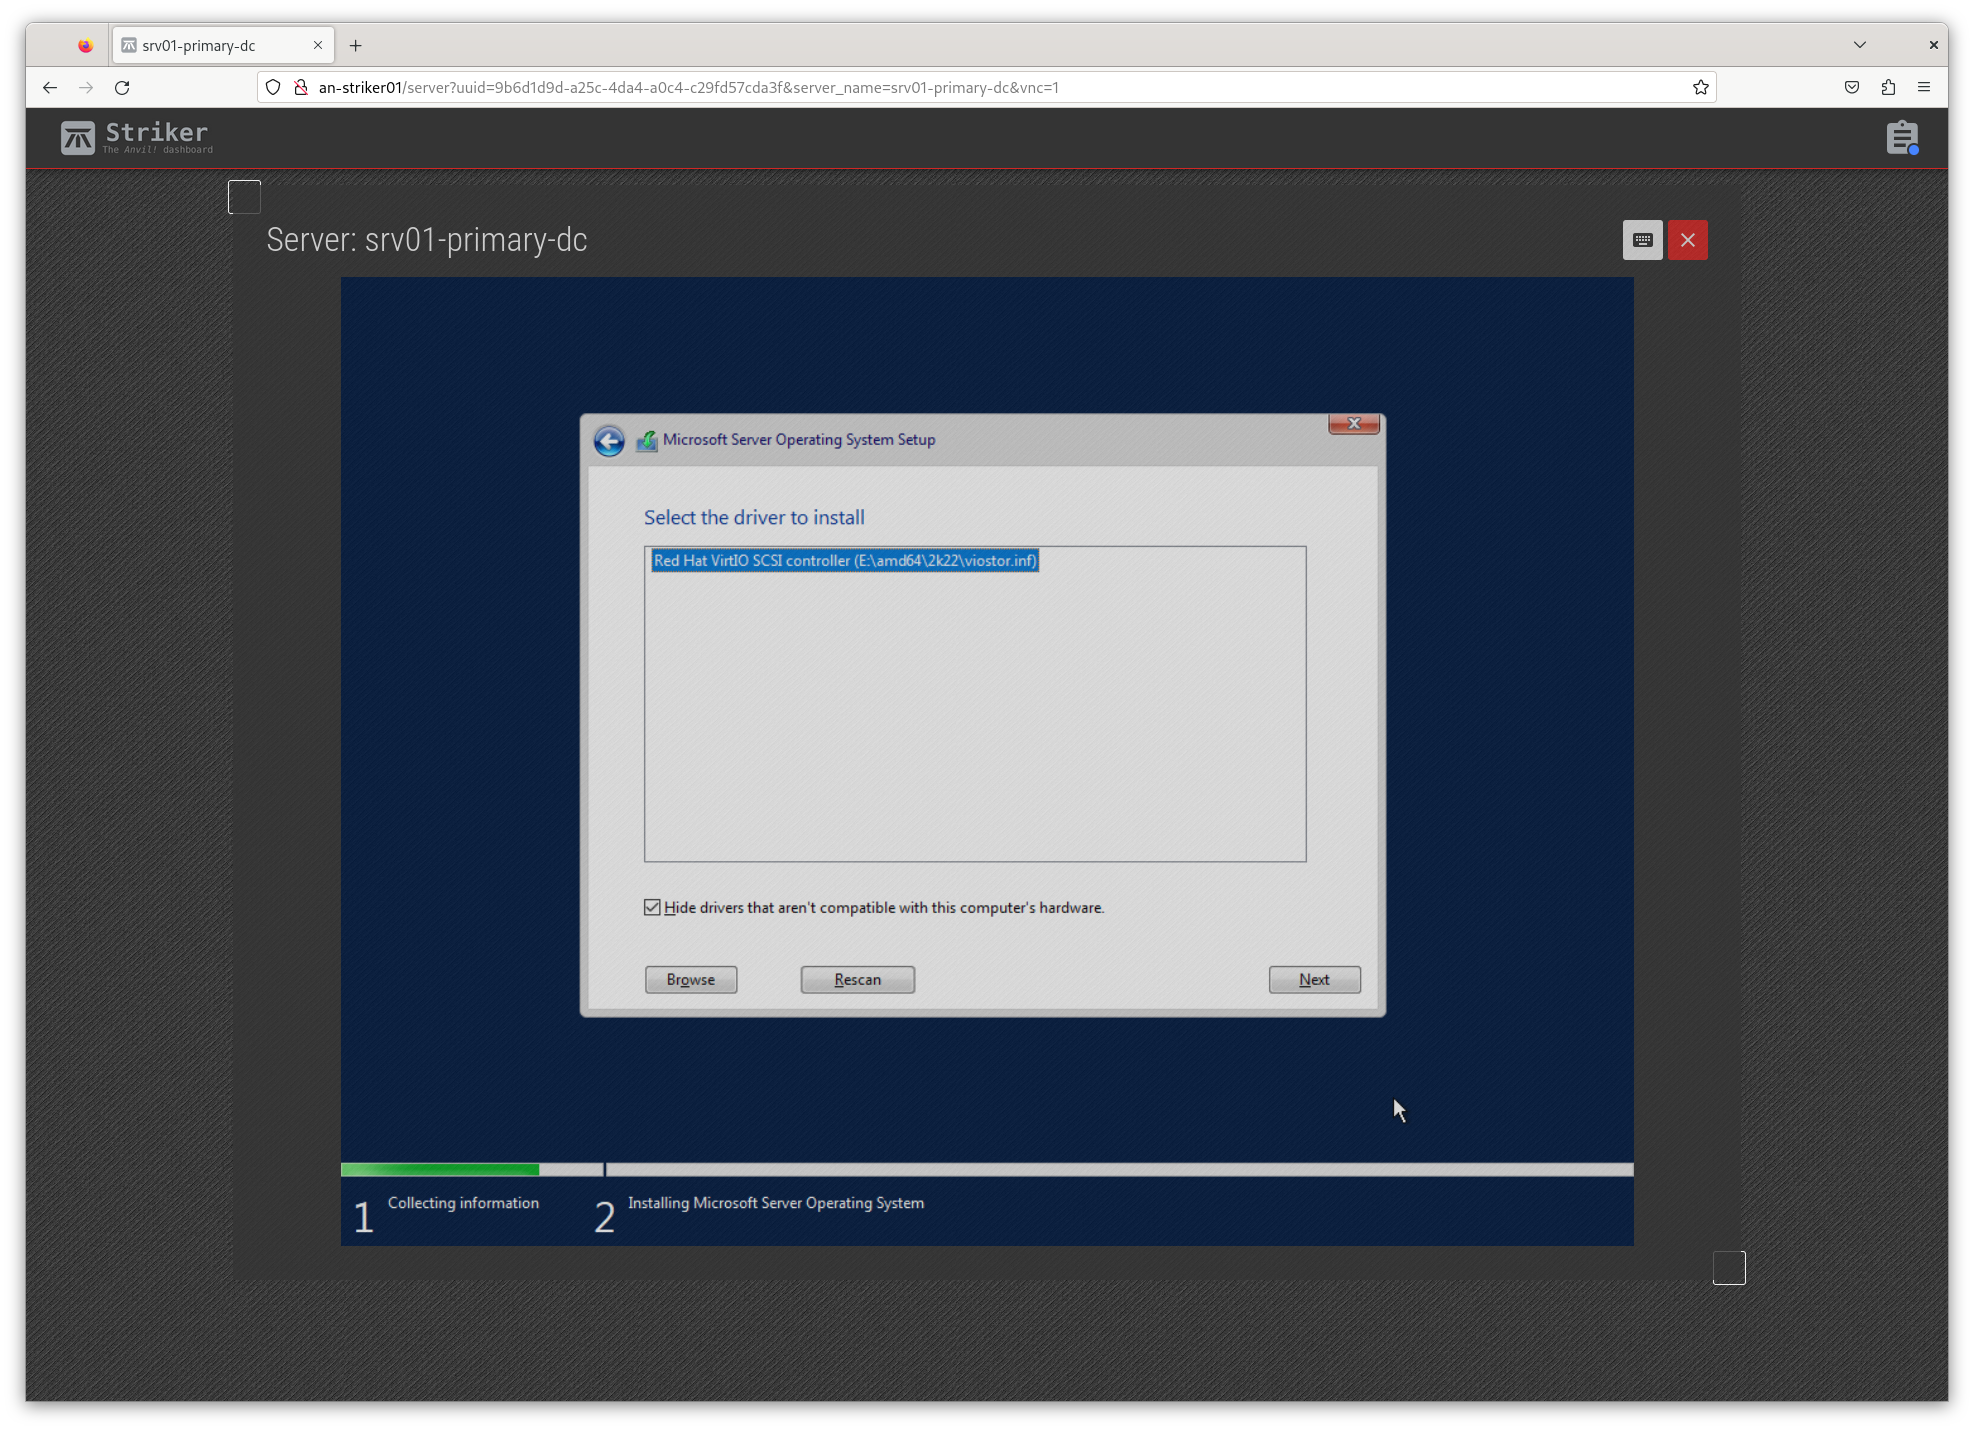Select the srv01-primary-dc browser tab
The height and width of the screenshot is (1430, 1974).
click(x=223, y=46)
